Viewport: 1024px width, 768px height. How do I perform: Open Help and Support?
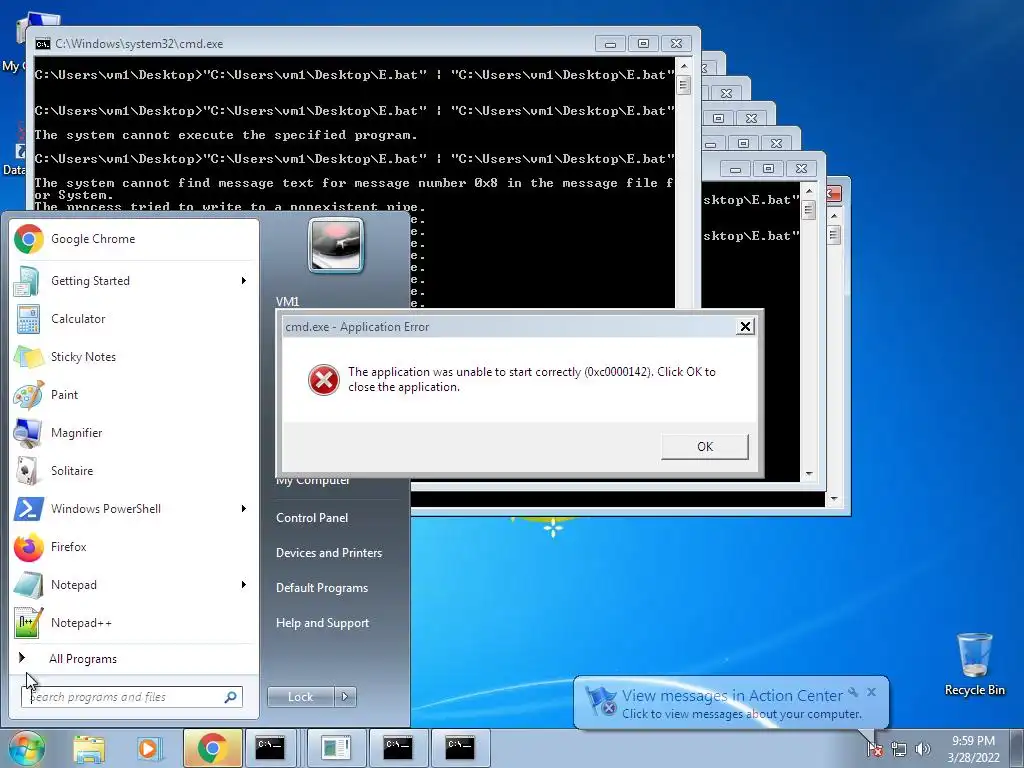coord(322,623)
